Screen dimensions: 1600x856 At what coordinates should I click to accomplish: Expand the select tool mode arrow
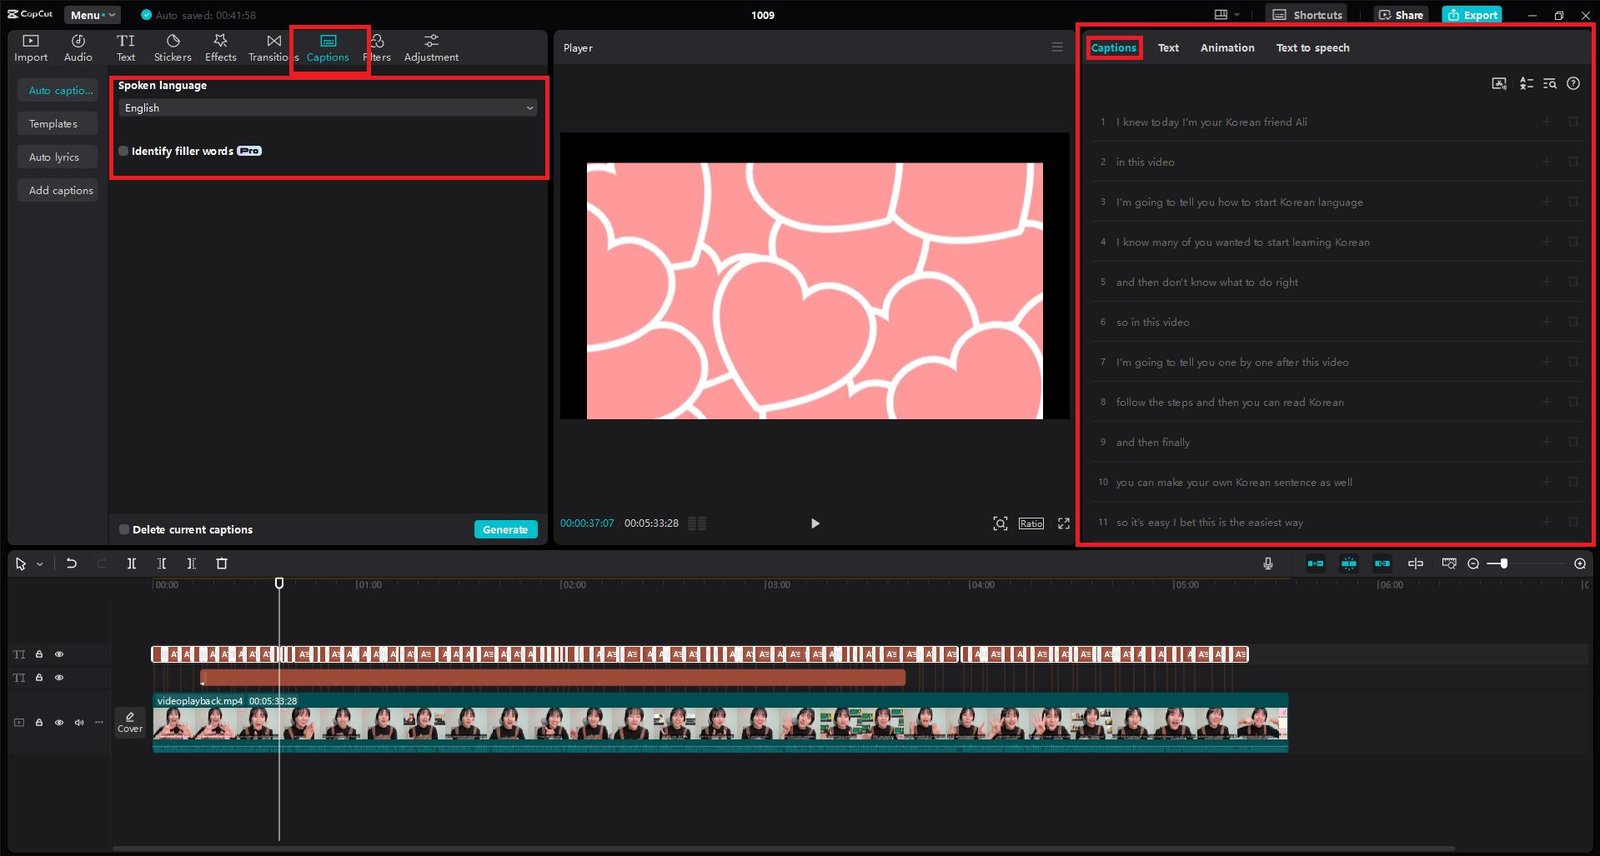[40, 564]
